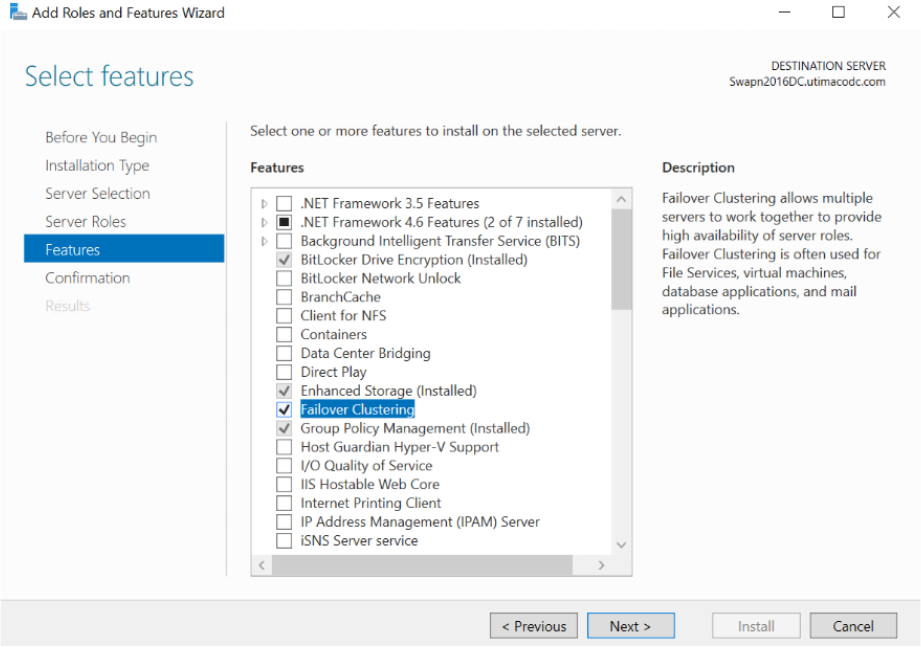Click the wizard server icon in title bar
This screenshot has height=647, width=921.
[18, 13]
